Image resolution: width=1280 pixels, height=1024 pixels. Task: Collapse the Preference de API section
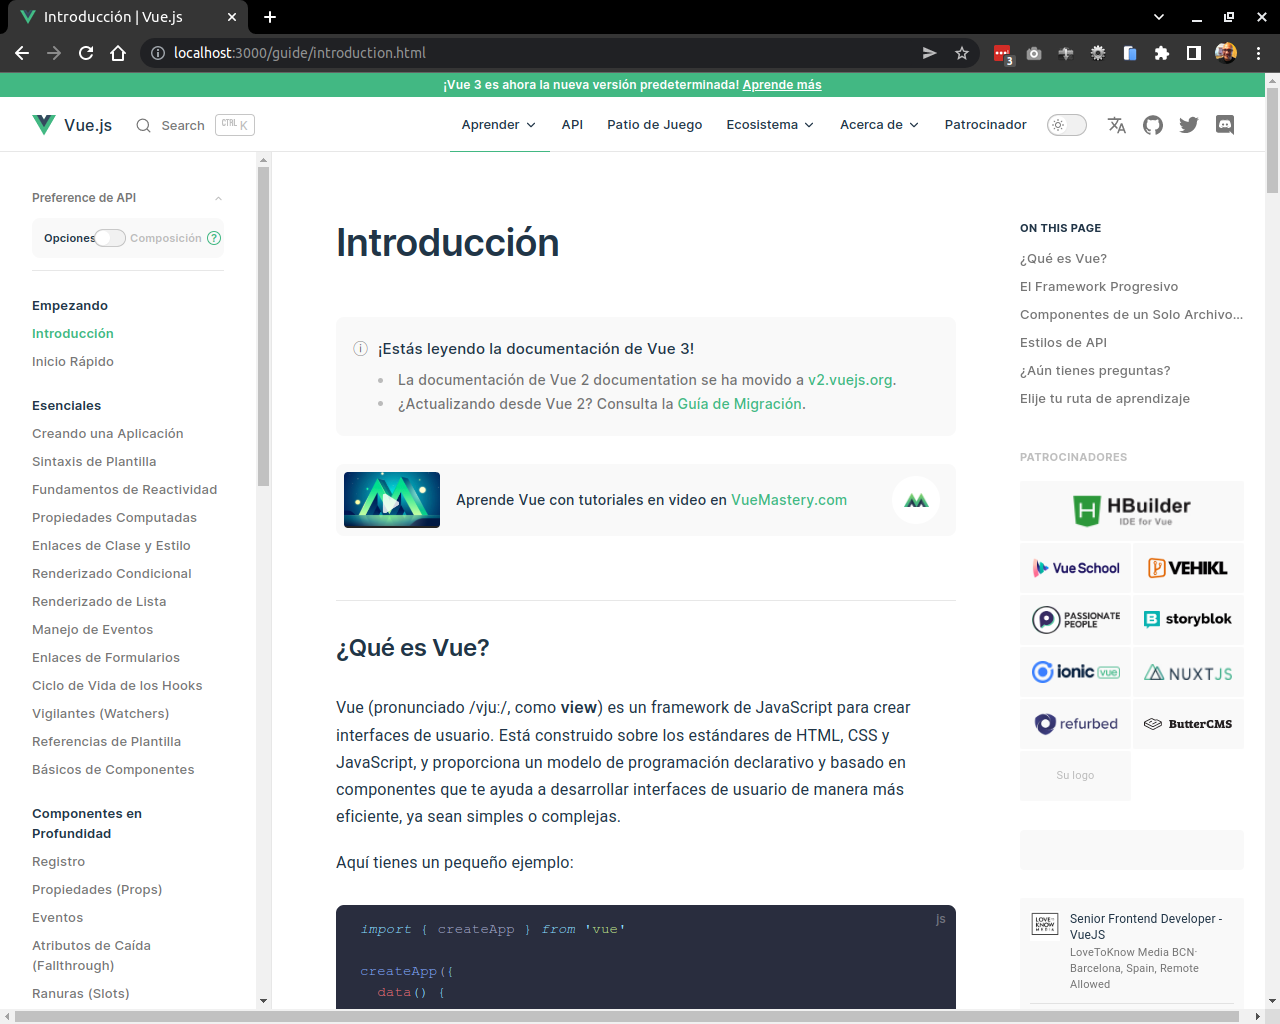(128, 198)
